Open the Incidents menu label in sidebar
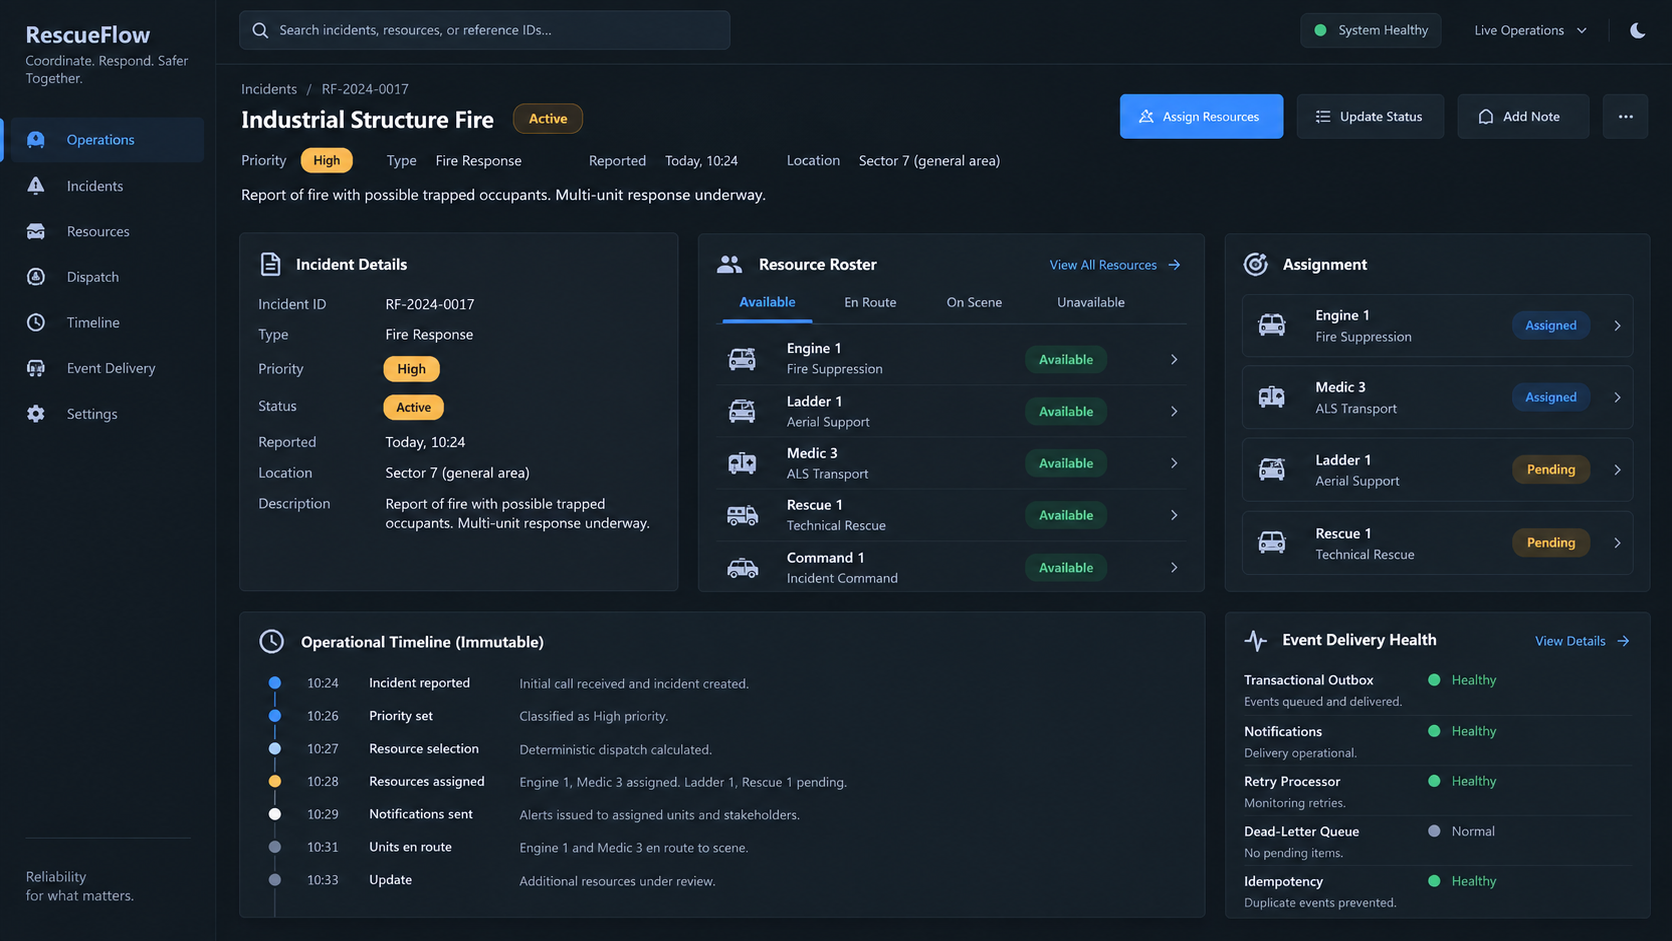Image resolution: width=1672 pixels, height=941 pixels. click(95, 186)
